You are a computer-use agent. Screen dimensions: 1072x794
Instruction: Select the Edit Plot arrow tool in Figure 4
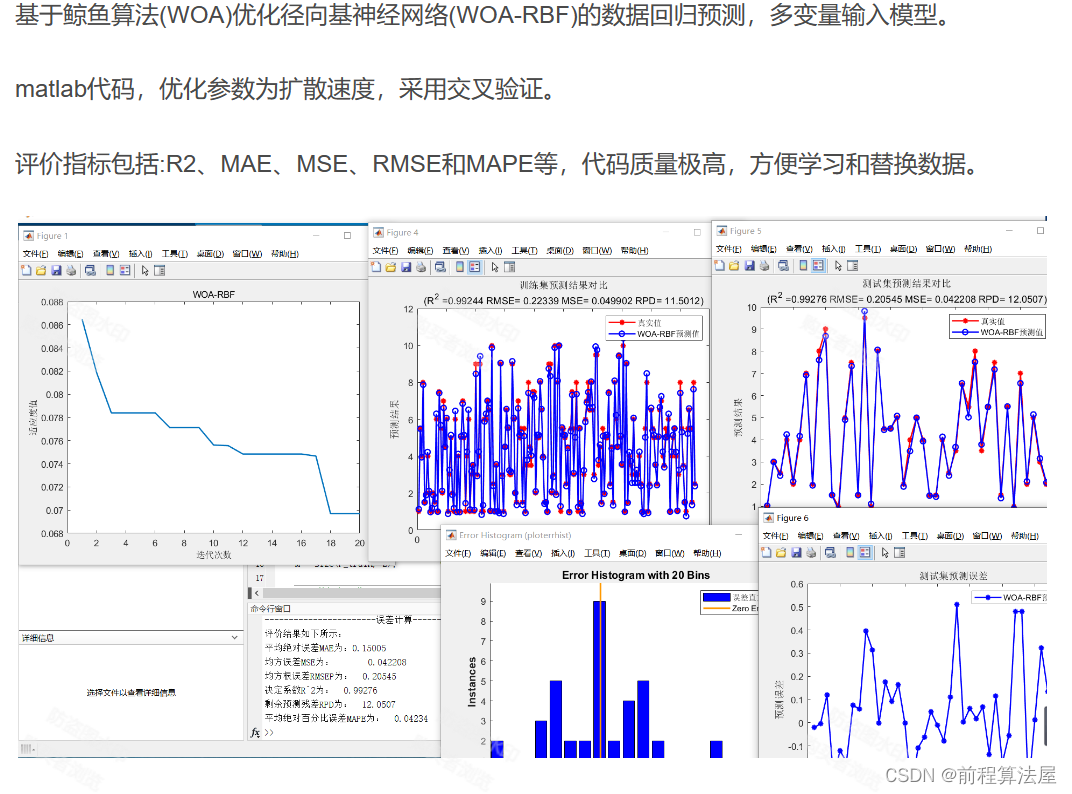click(x=494, y=268)
